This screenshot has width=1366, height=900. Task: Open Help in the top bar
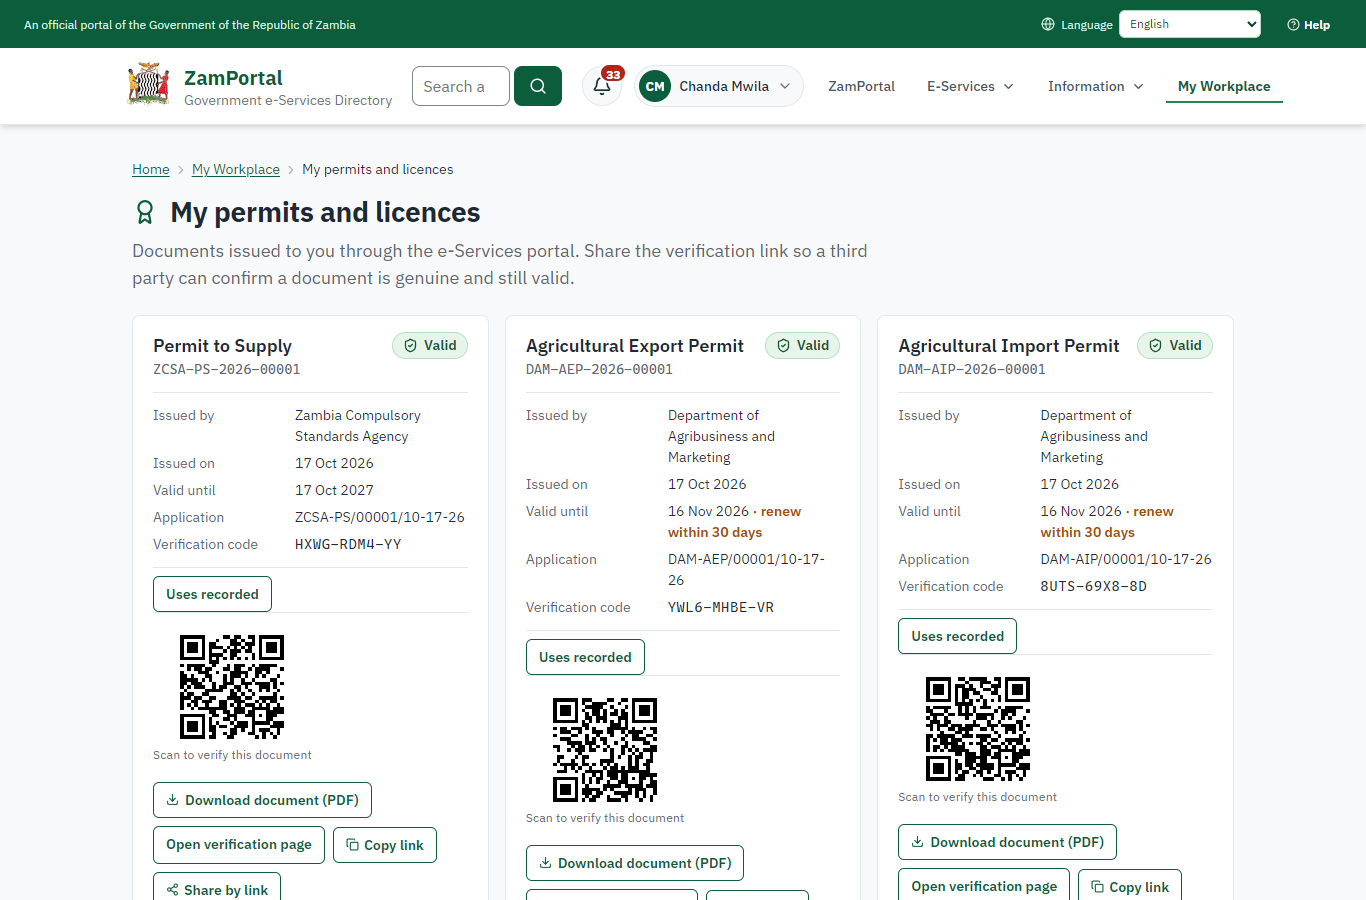(x=1308, y=24)
